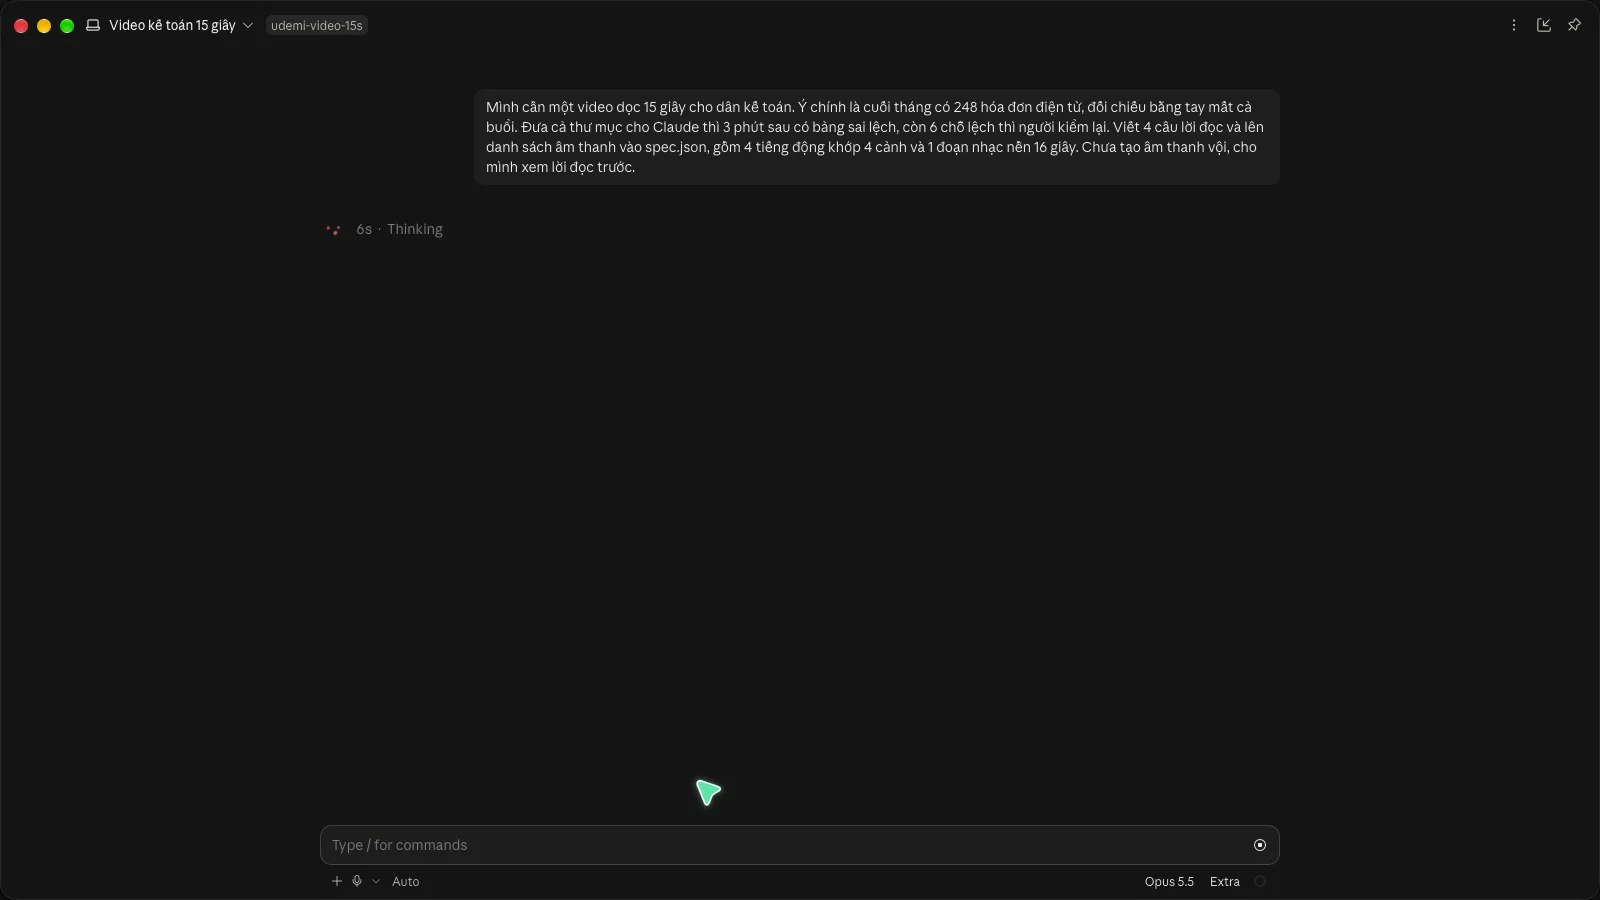Click the user message about 248 hóa đơn
Image resolution: width=1600 pixels, height=900 pixels.
[877, 137]
